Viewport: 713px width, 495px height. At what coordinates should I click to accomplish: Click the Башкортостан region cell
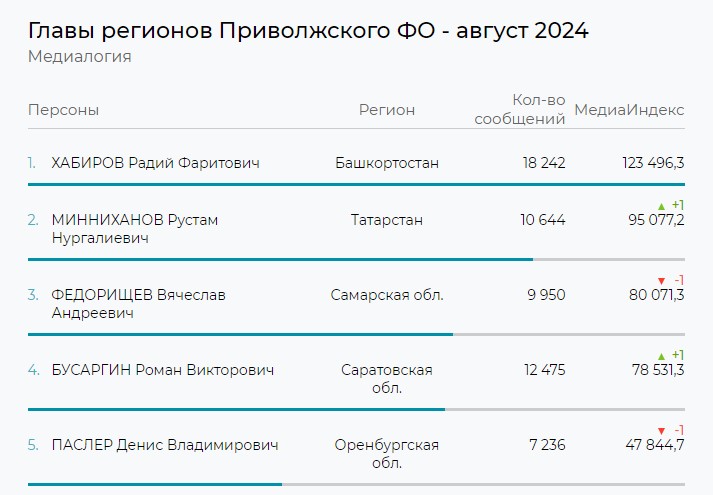(387, 162)
